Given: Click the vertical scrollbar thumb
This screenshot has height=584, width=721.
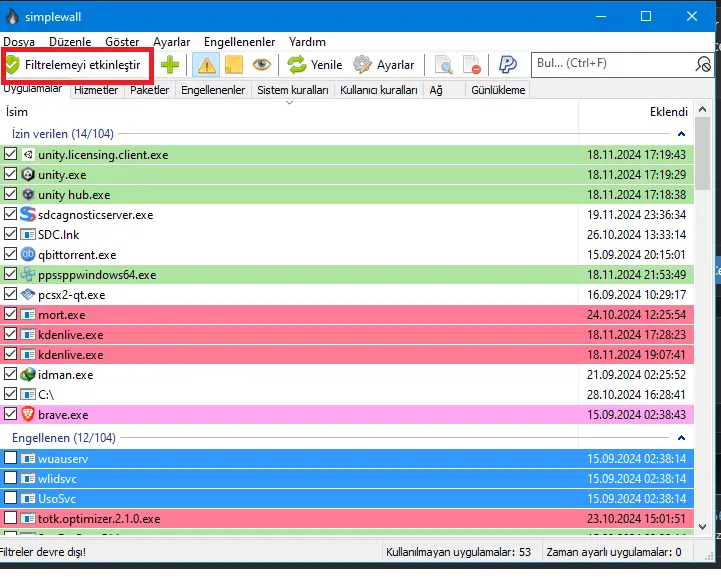Looking at the screenshot, I should click(702, 154).
